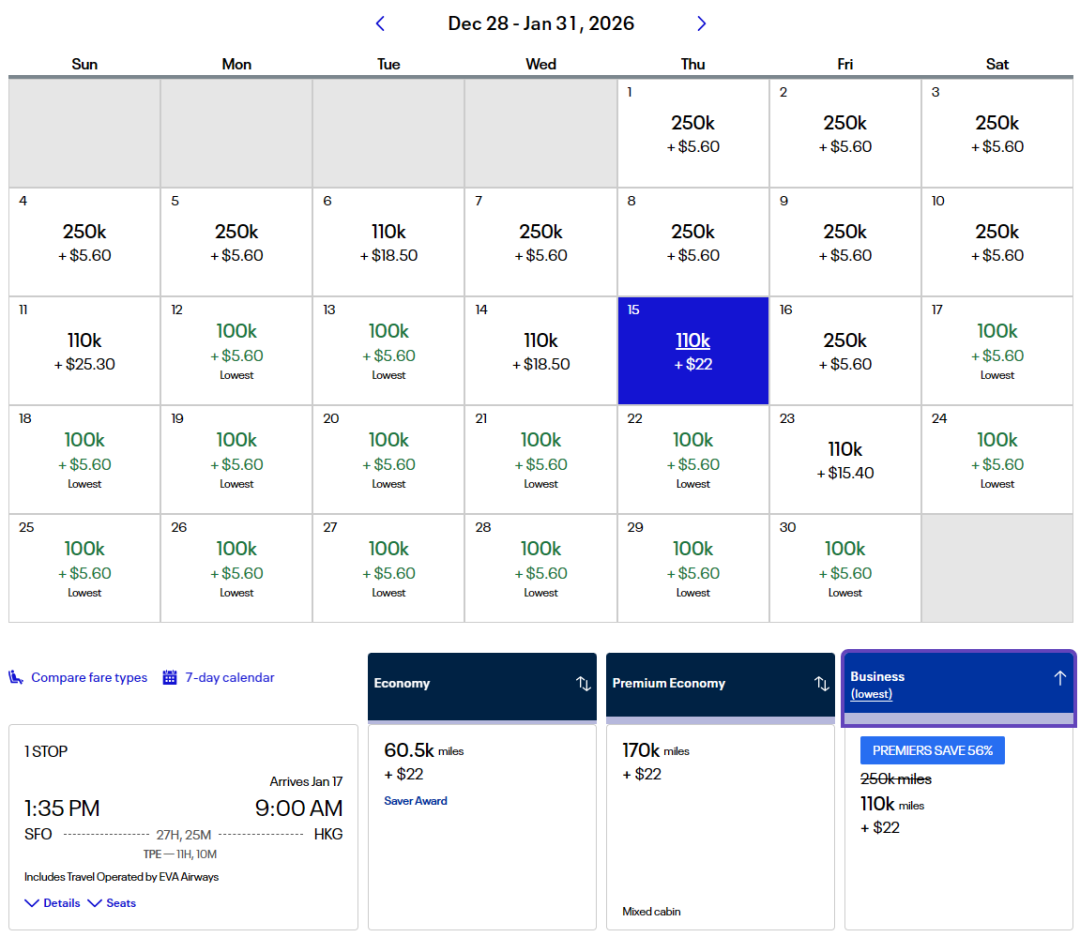Screen dimensions: 1080x937
Task: Click the highlighted January 15 date cell
Action: [693, 350]
